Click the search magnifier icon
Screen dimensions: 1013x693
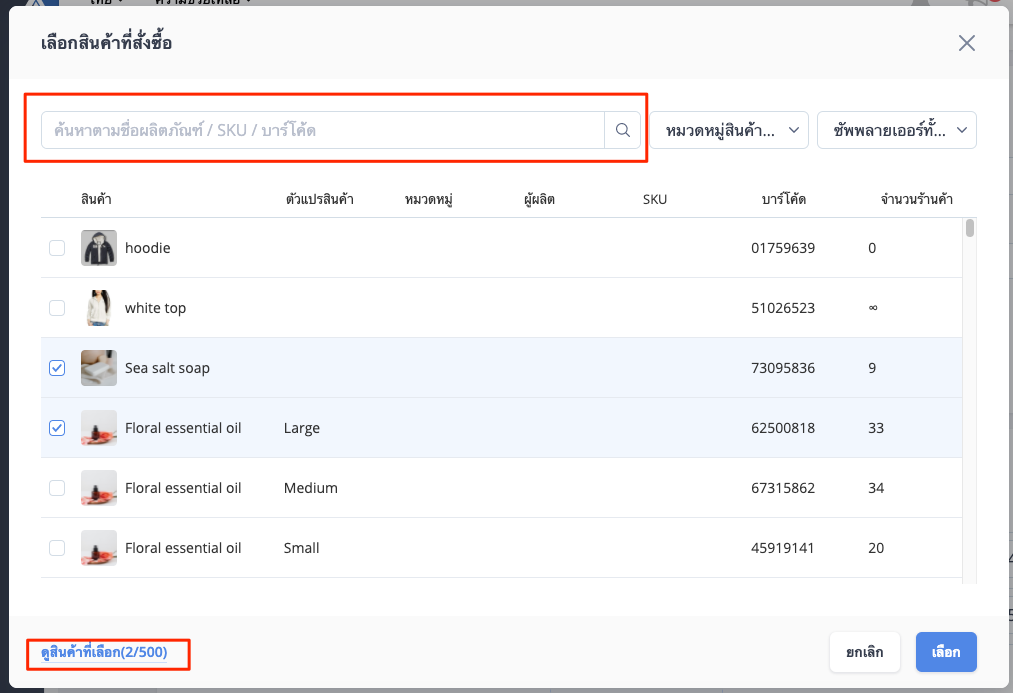tap(622, 130)
